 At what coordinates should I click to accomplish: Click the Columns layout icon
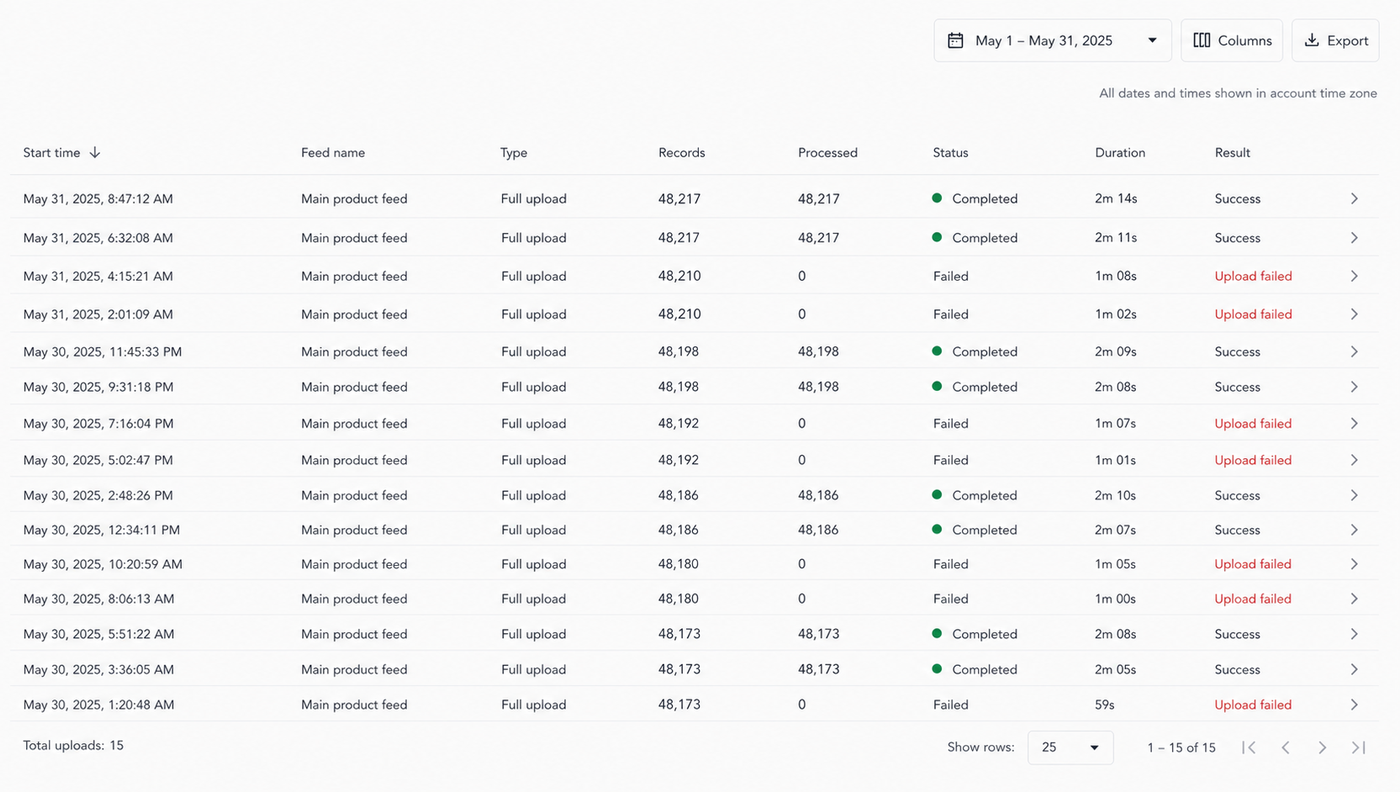[x=1202, y=41]
